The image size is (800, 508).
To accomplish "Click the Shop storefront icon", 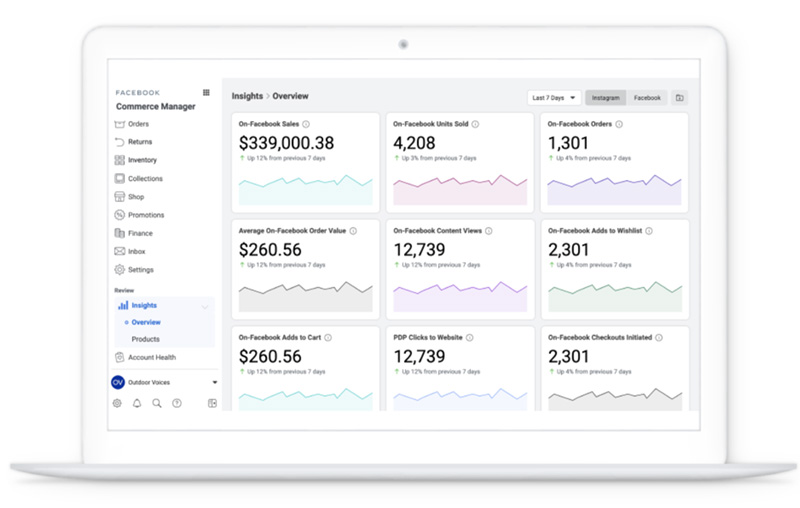I will [x=119, y=197].
